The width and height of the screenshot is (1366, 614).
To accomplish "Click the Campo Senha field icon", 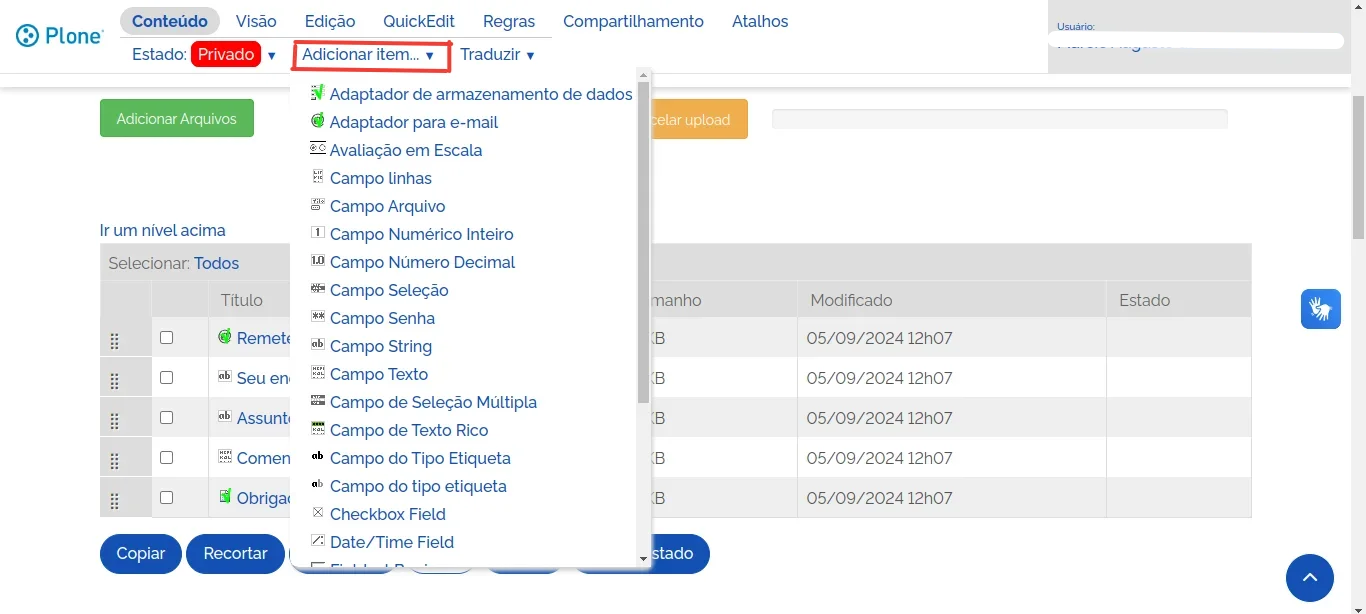I will click(318, 317).
